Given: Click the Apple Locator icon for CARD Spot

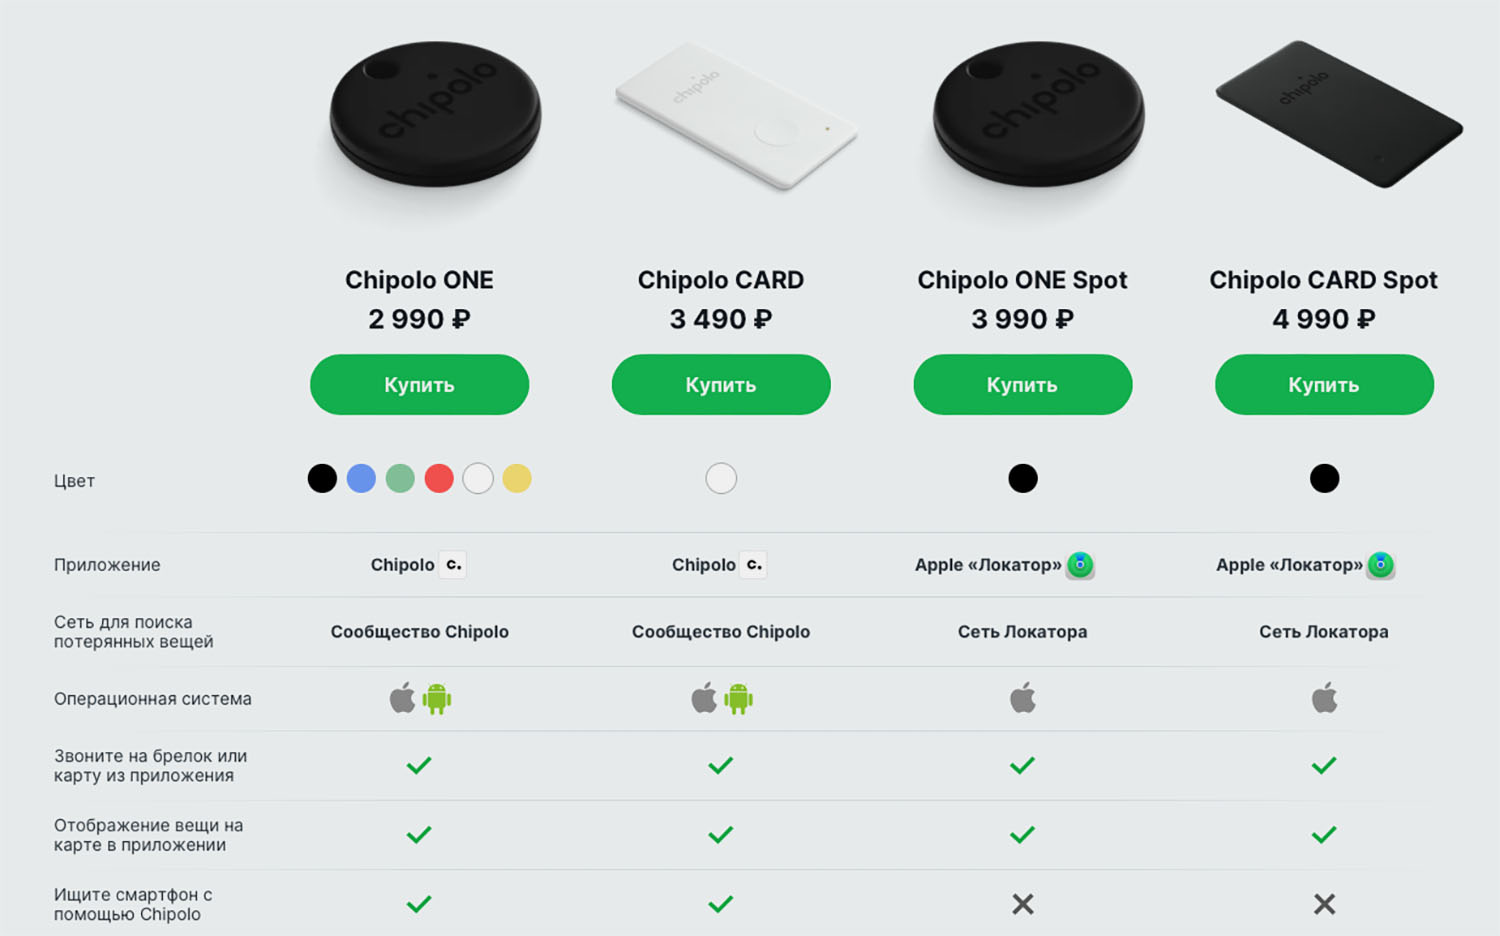Looking at the screenshot, I should pos(1380,565).
